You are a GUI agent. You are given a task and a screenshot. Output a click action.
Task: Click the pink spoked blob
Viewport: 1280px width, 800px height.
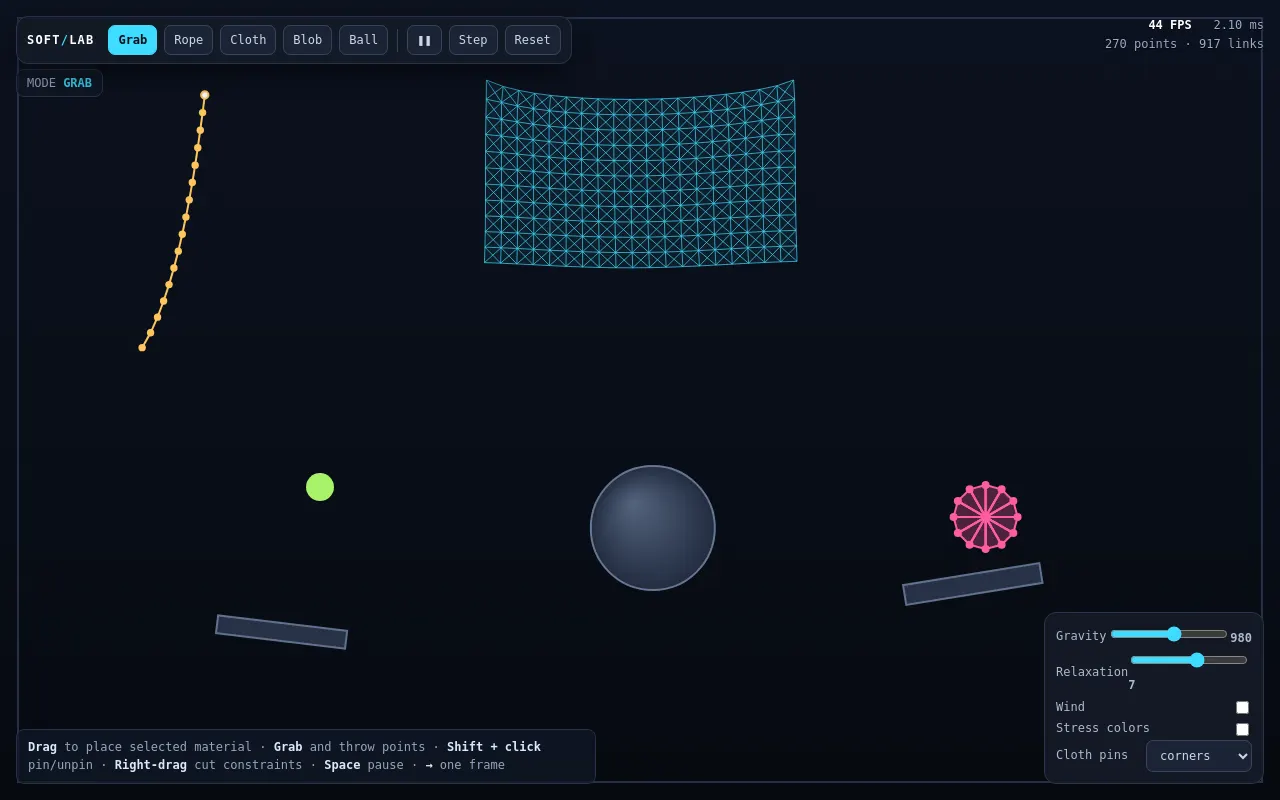(x=985, y=517)
